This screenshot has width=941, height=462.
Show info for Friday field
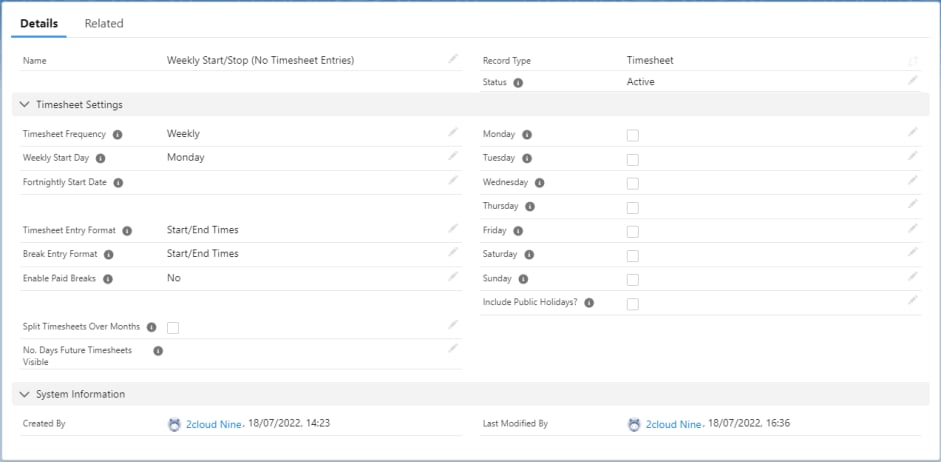[518, 230]
